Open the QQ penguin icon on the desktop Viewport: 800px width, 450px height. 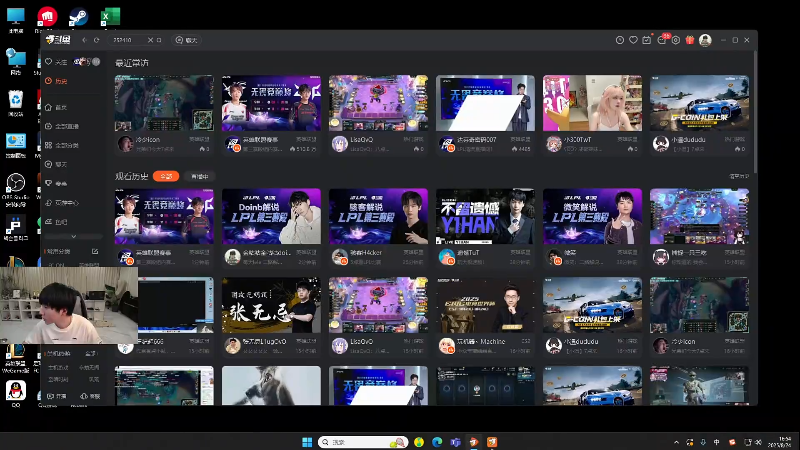[16, 393]
